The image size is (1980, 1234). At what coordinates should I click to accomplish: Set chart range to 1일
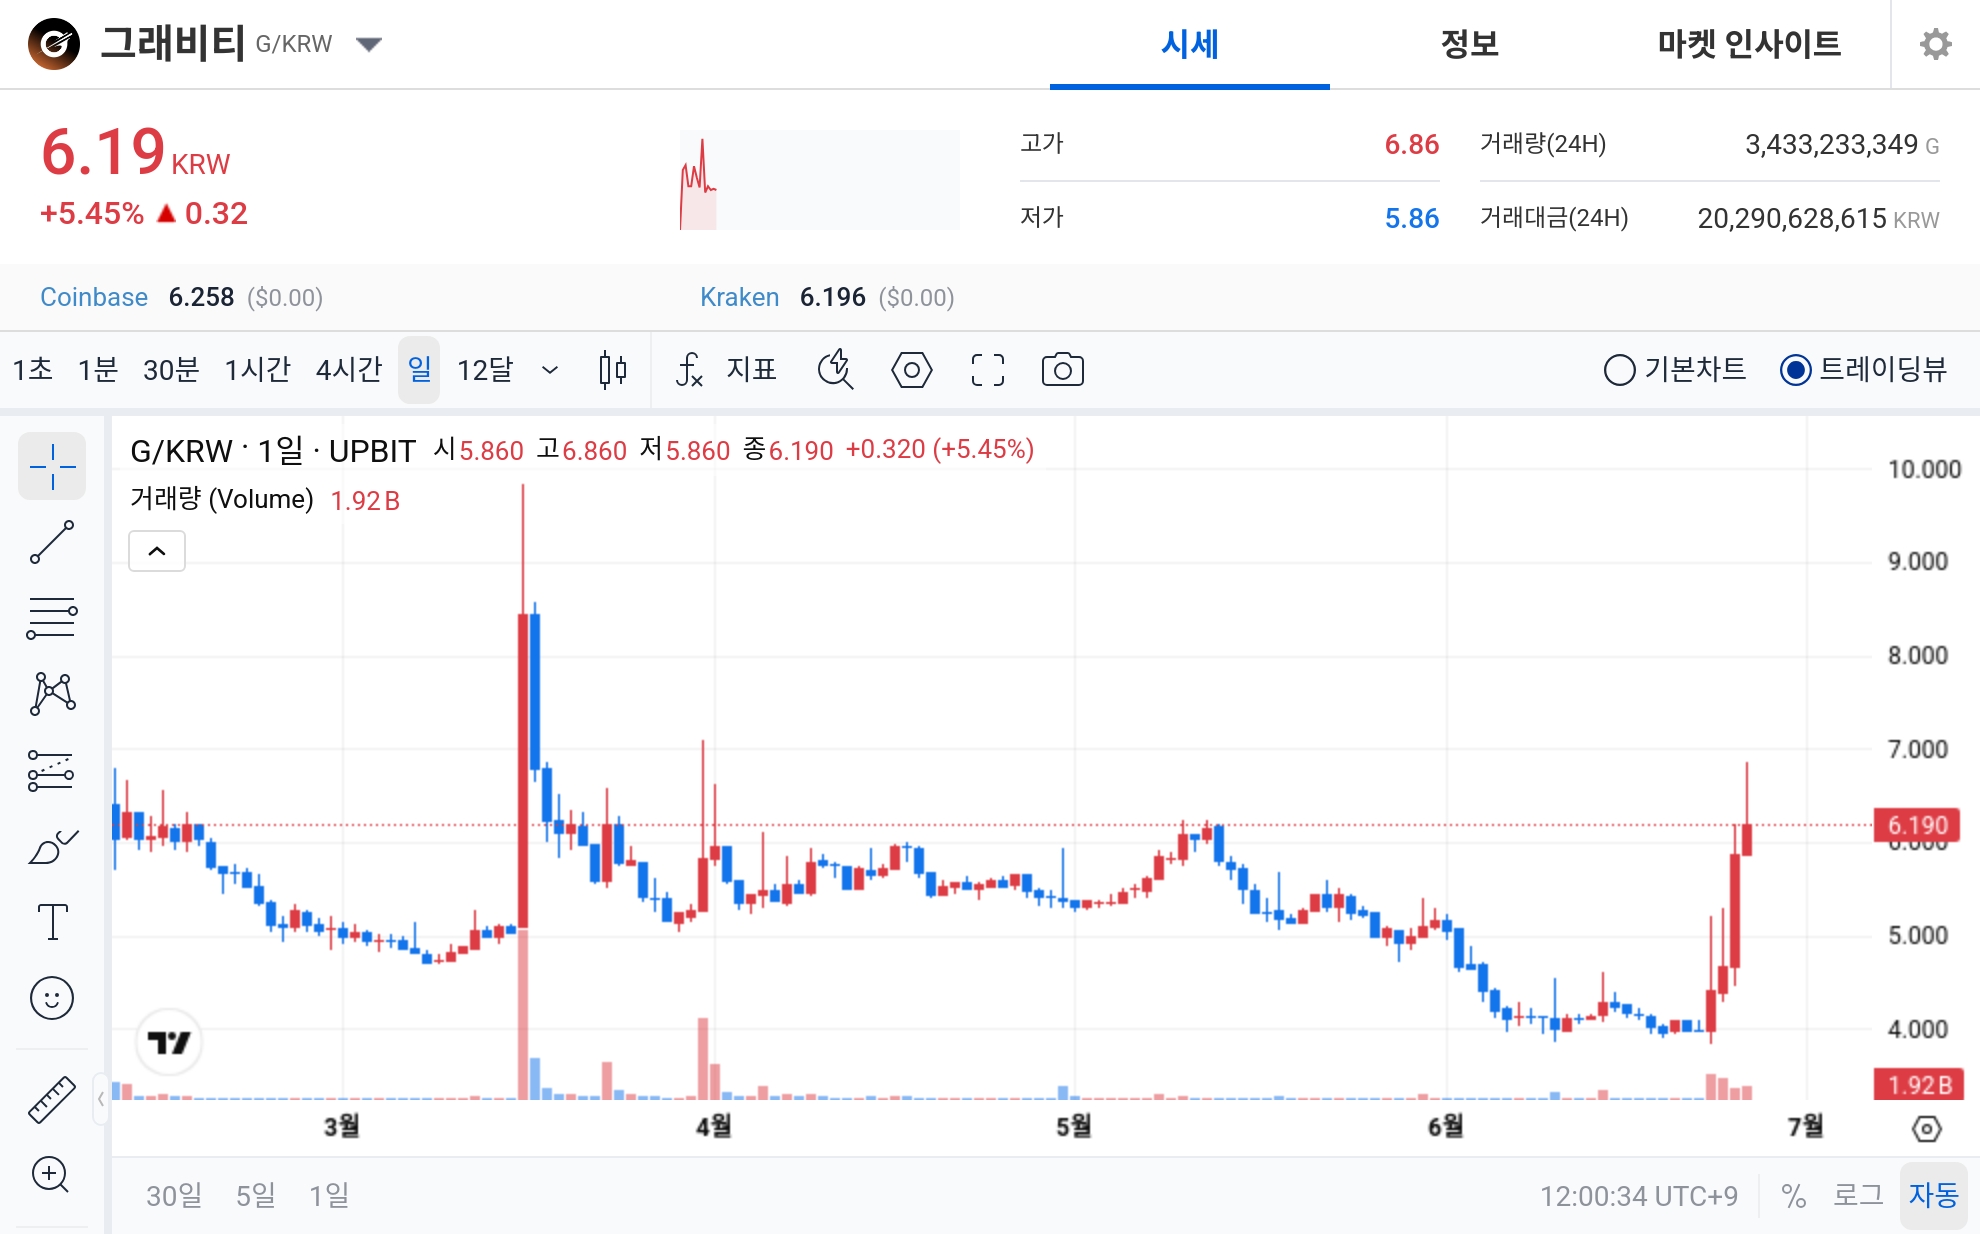tap(329, 1196)
